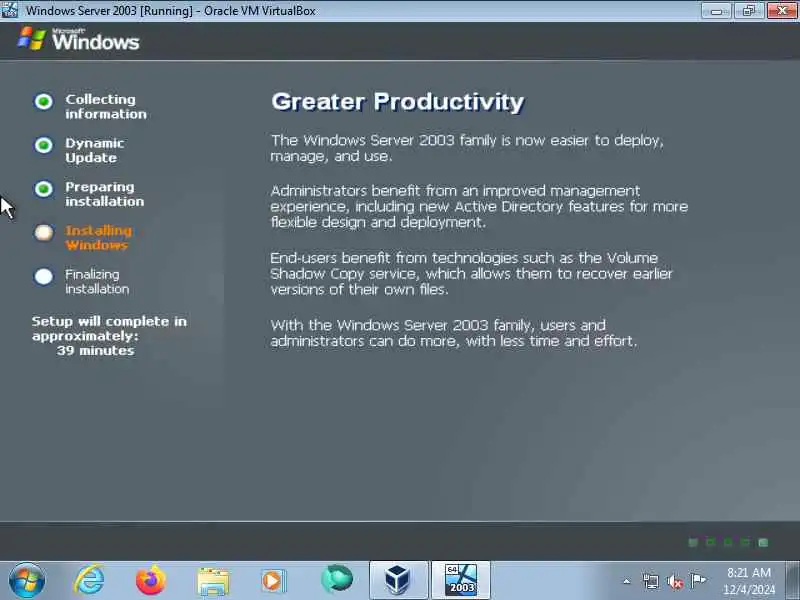
Task: Minimize the VirtualBox VM window
Action: tap(716, 10)
